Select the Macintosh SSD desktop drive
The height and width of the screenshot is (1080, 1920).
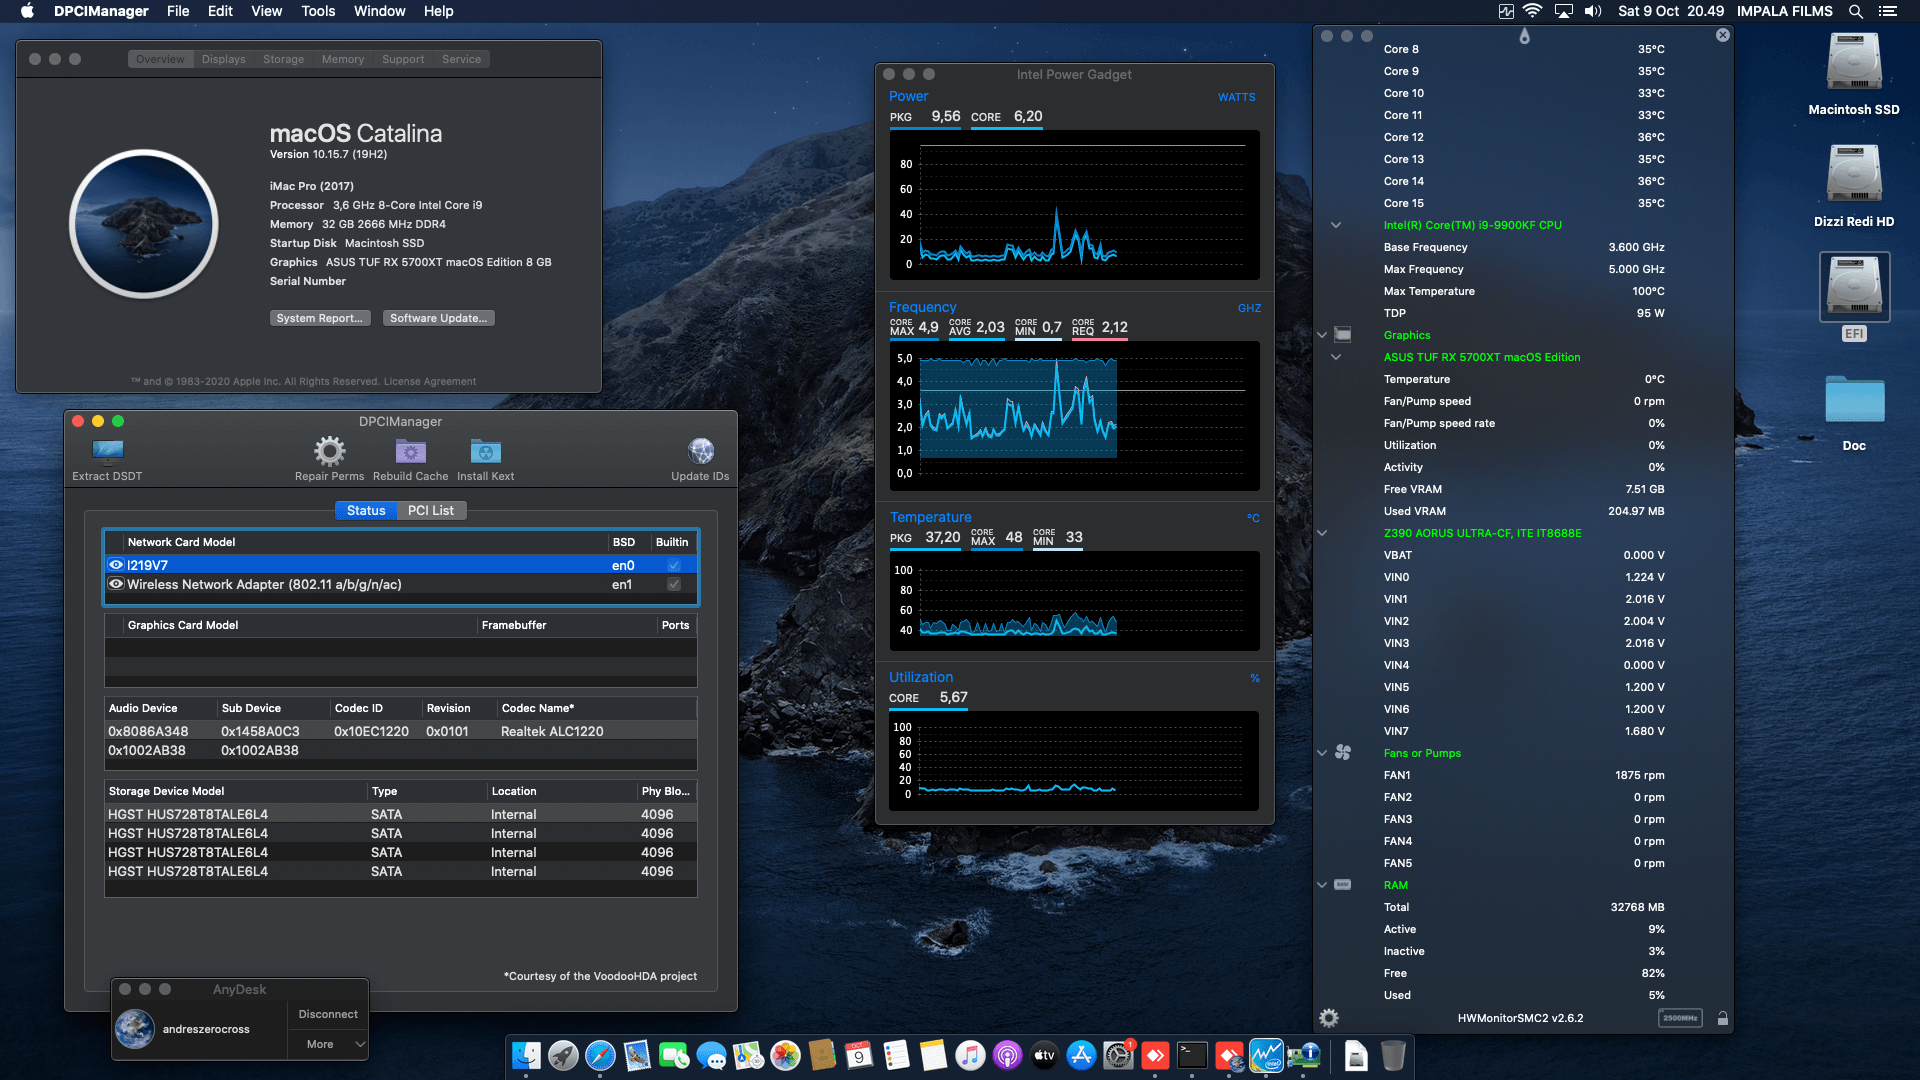[x=1854, y=75]
